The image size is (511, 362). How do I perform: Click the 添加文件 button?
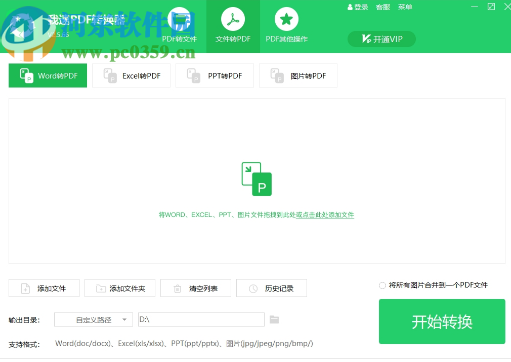click(44, 288)
